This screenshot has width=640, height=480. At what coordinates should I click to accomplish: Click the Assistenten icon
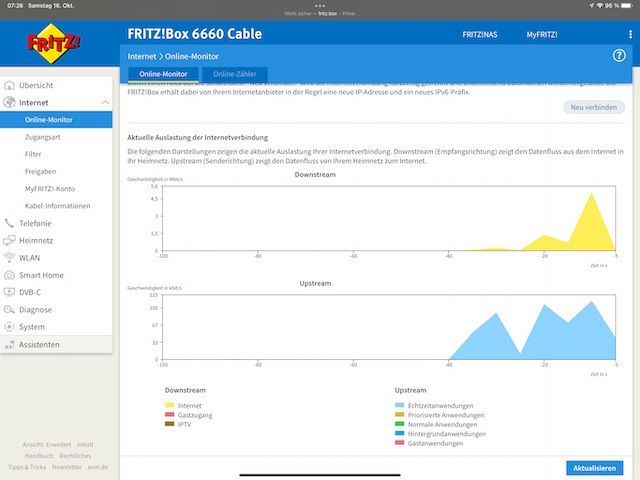pyautogui.click(x=9, y=344)
